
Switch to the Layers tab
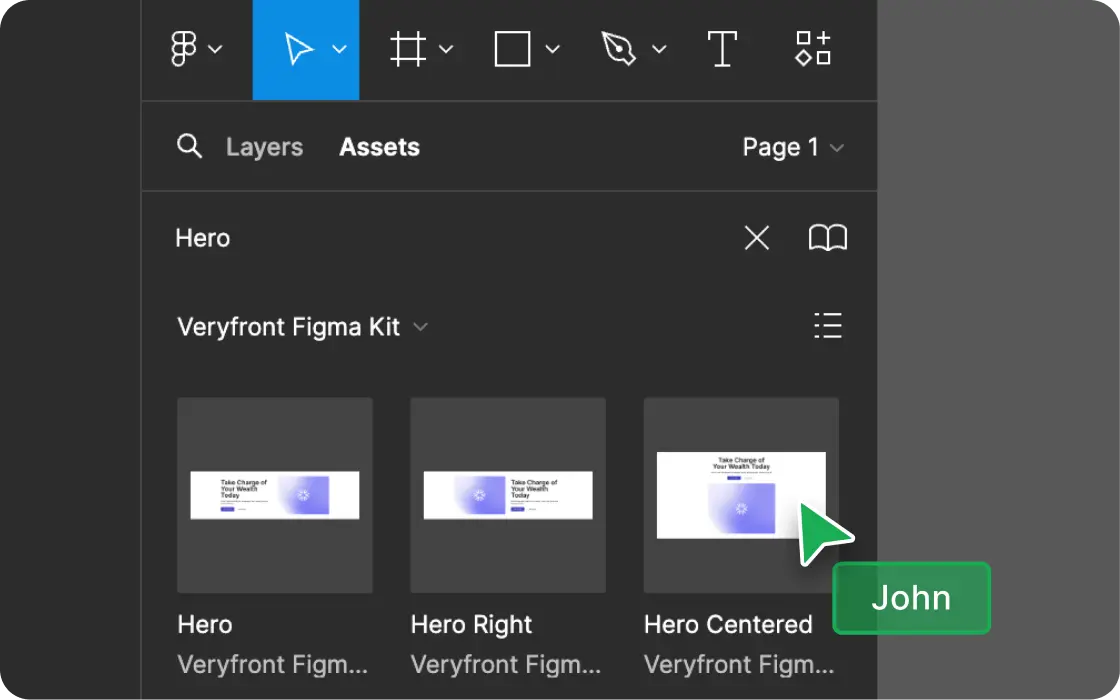coord(264,147)
